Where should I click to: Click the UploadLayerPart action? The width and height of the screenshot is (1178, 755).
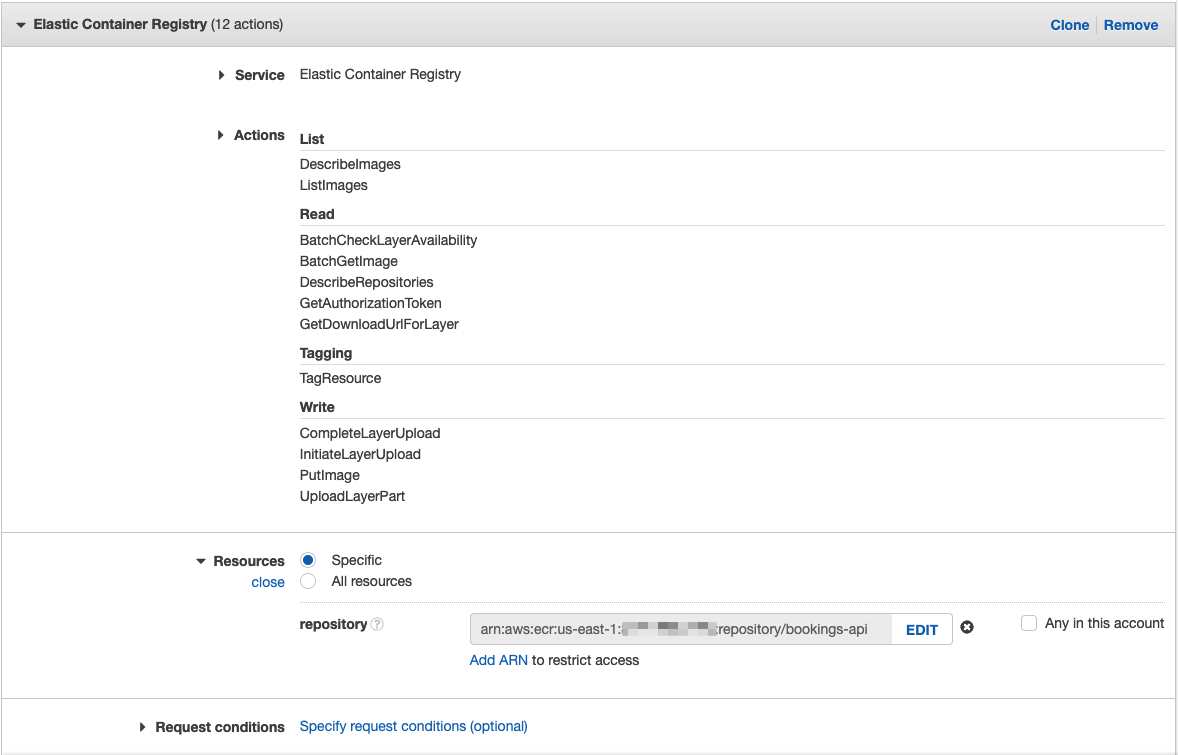[x=352, y=497]
